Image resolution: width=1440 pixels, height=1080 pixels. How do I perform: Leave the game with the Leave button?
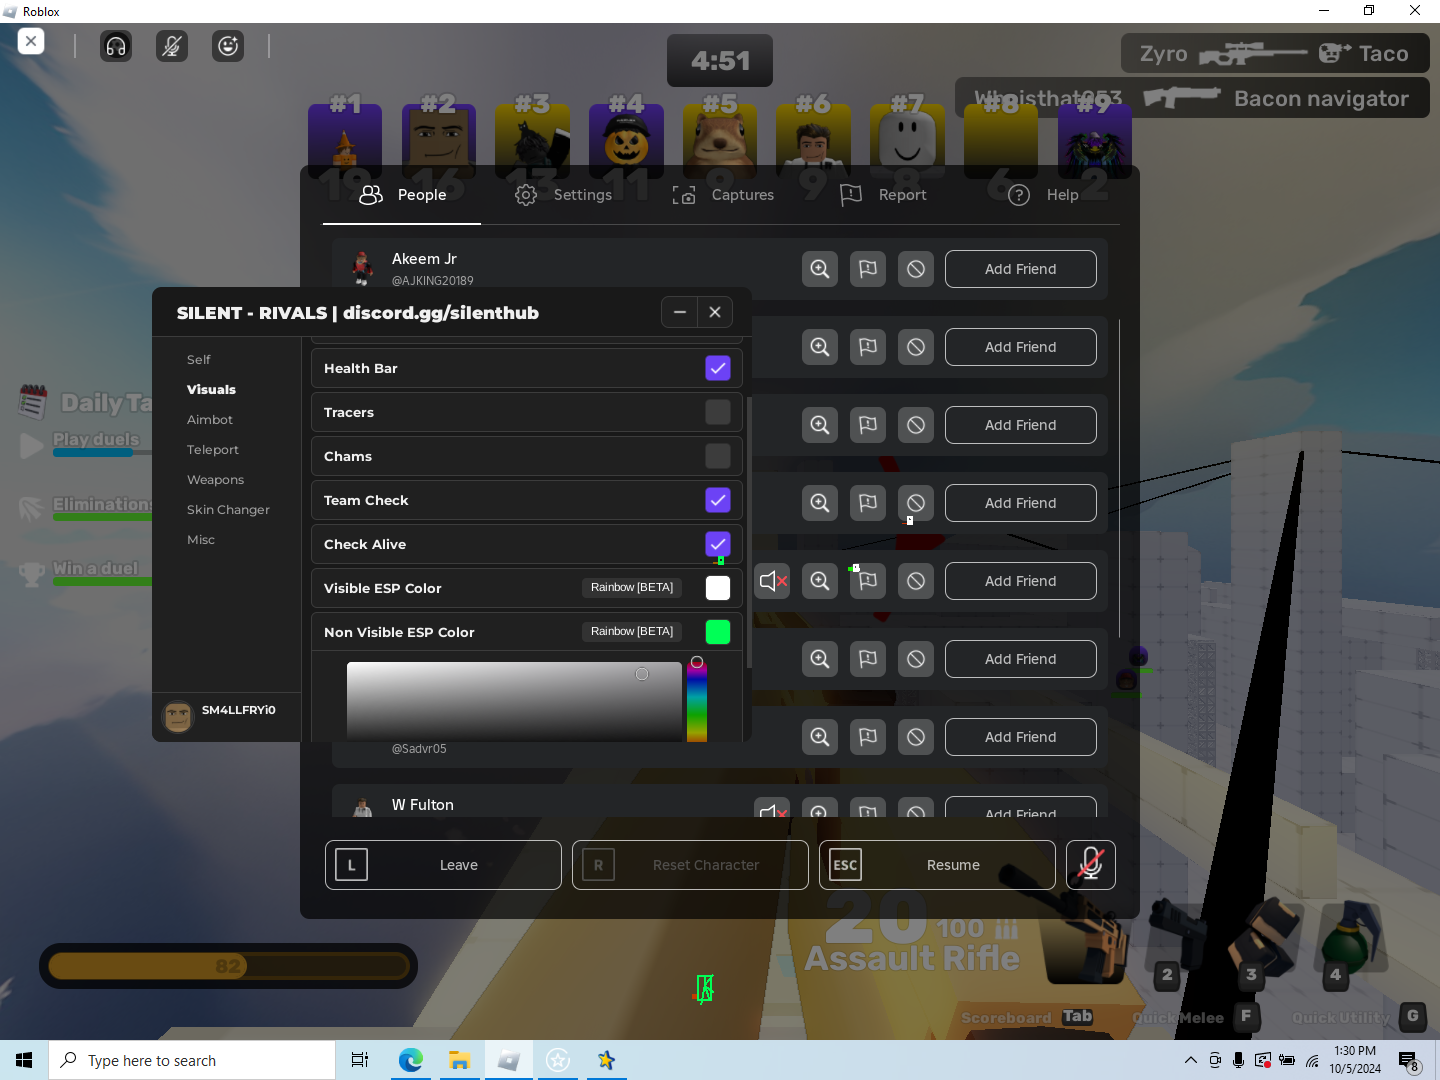tap(443, 865)
